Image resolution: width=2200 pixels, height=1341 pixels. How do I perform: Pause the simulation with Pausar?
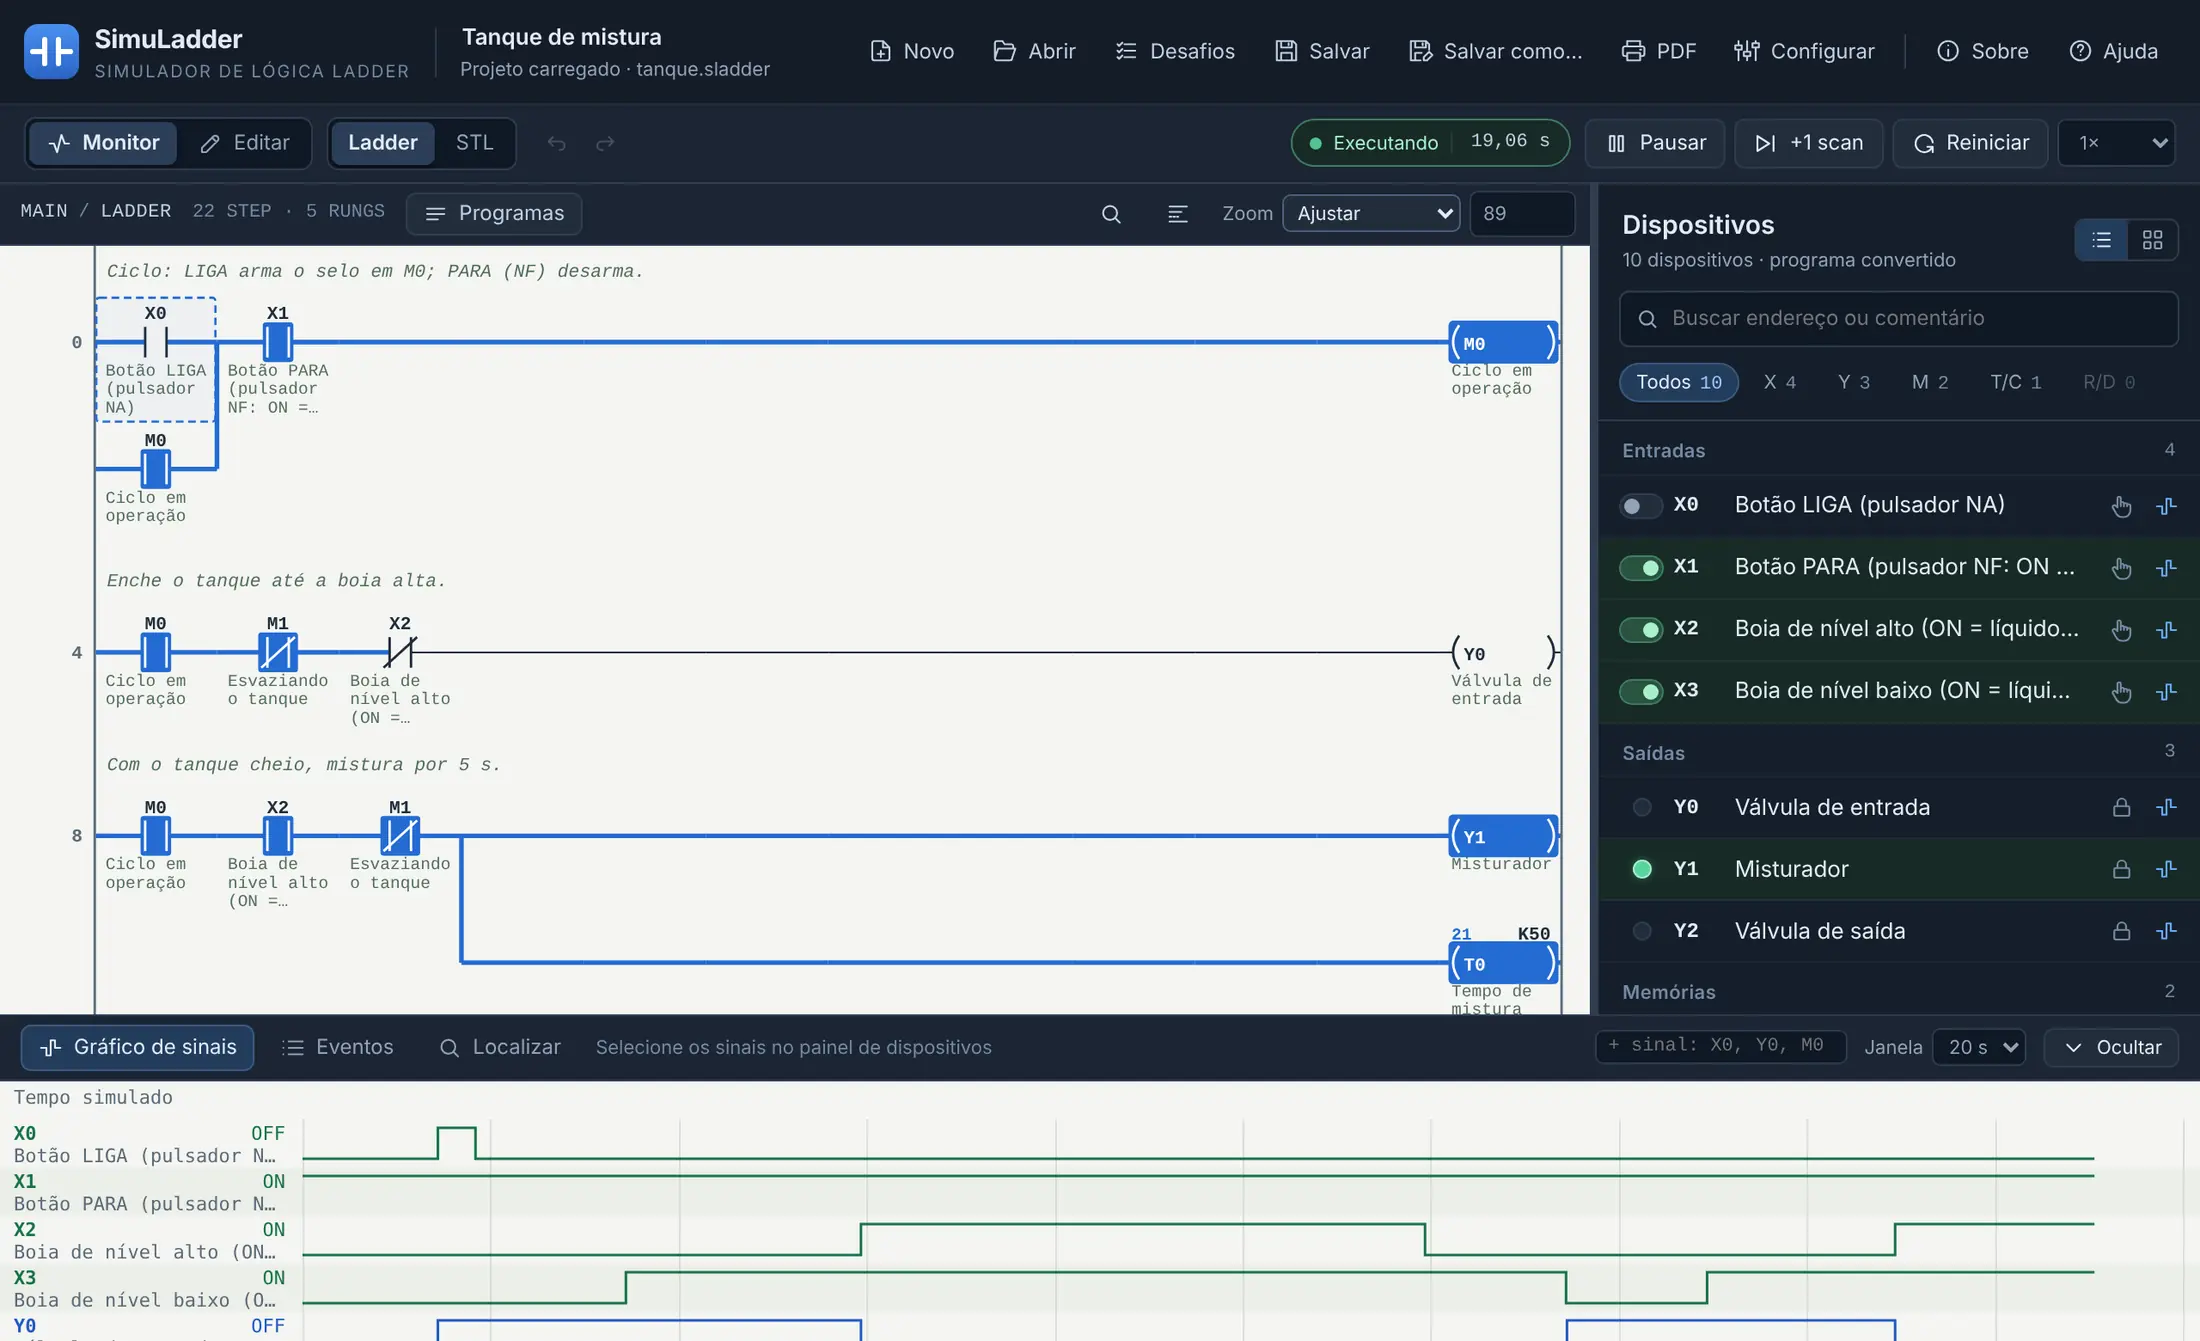(x=1655, y=143)
